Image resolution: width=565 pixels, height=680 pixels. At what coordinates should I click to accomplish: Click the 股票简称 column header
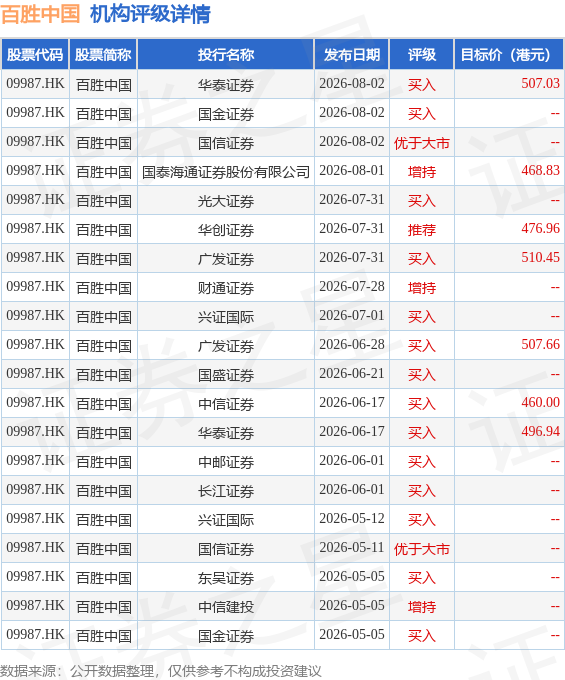point(103,55)
